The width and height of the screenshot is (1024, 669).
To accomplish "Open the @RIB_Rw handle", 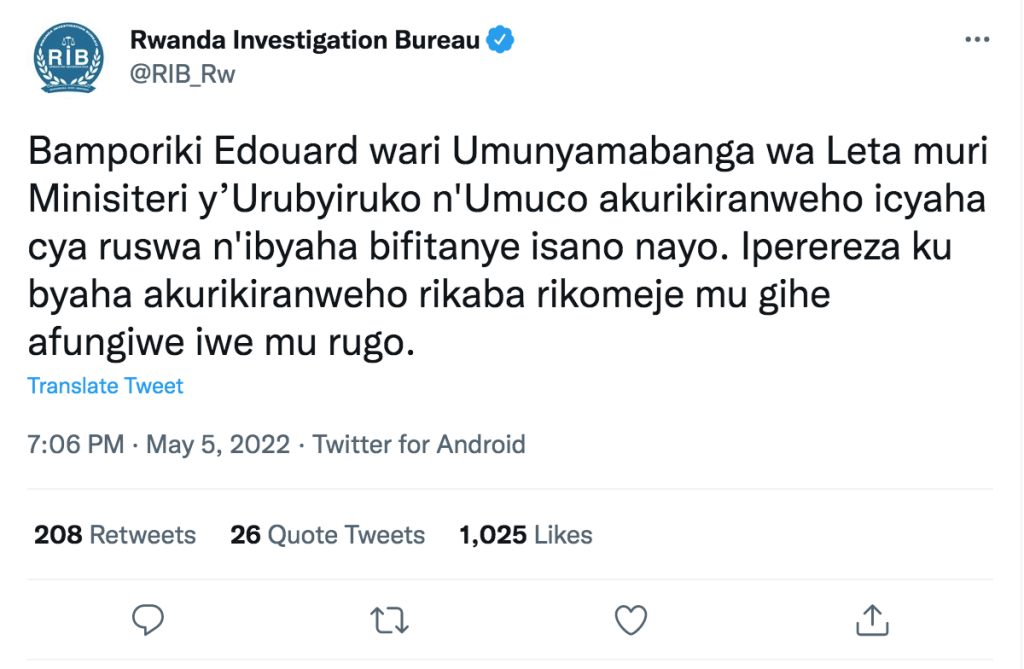I will [182, 74].
